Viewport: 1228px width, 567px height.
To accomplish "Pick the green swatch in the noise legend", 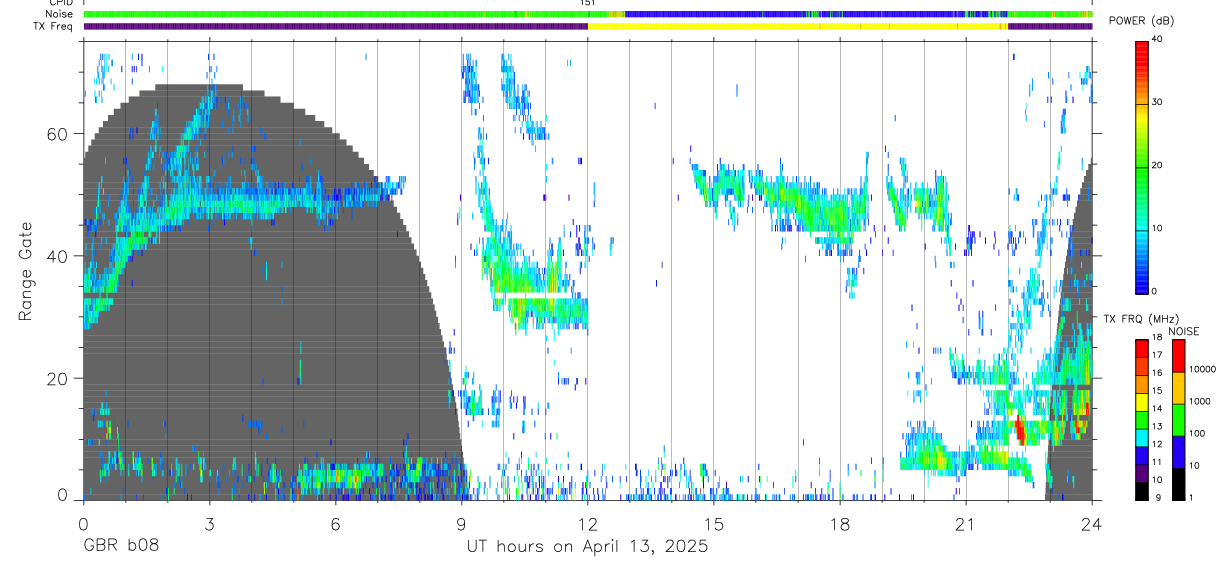I will click(1178, 419).
